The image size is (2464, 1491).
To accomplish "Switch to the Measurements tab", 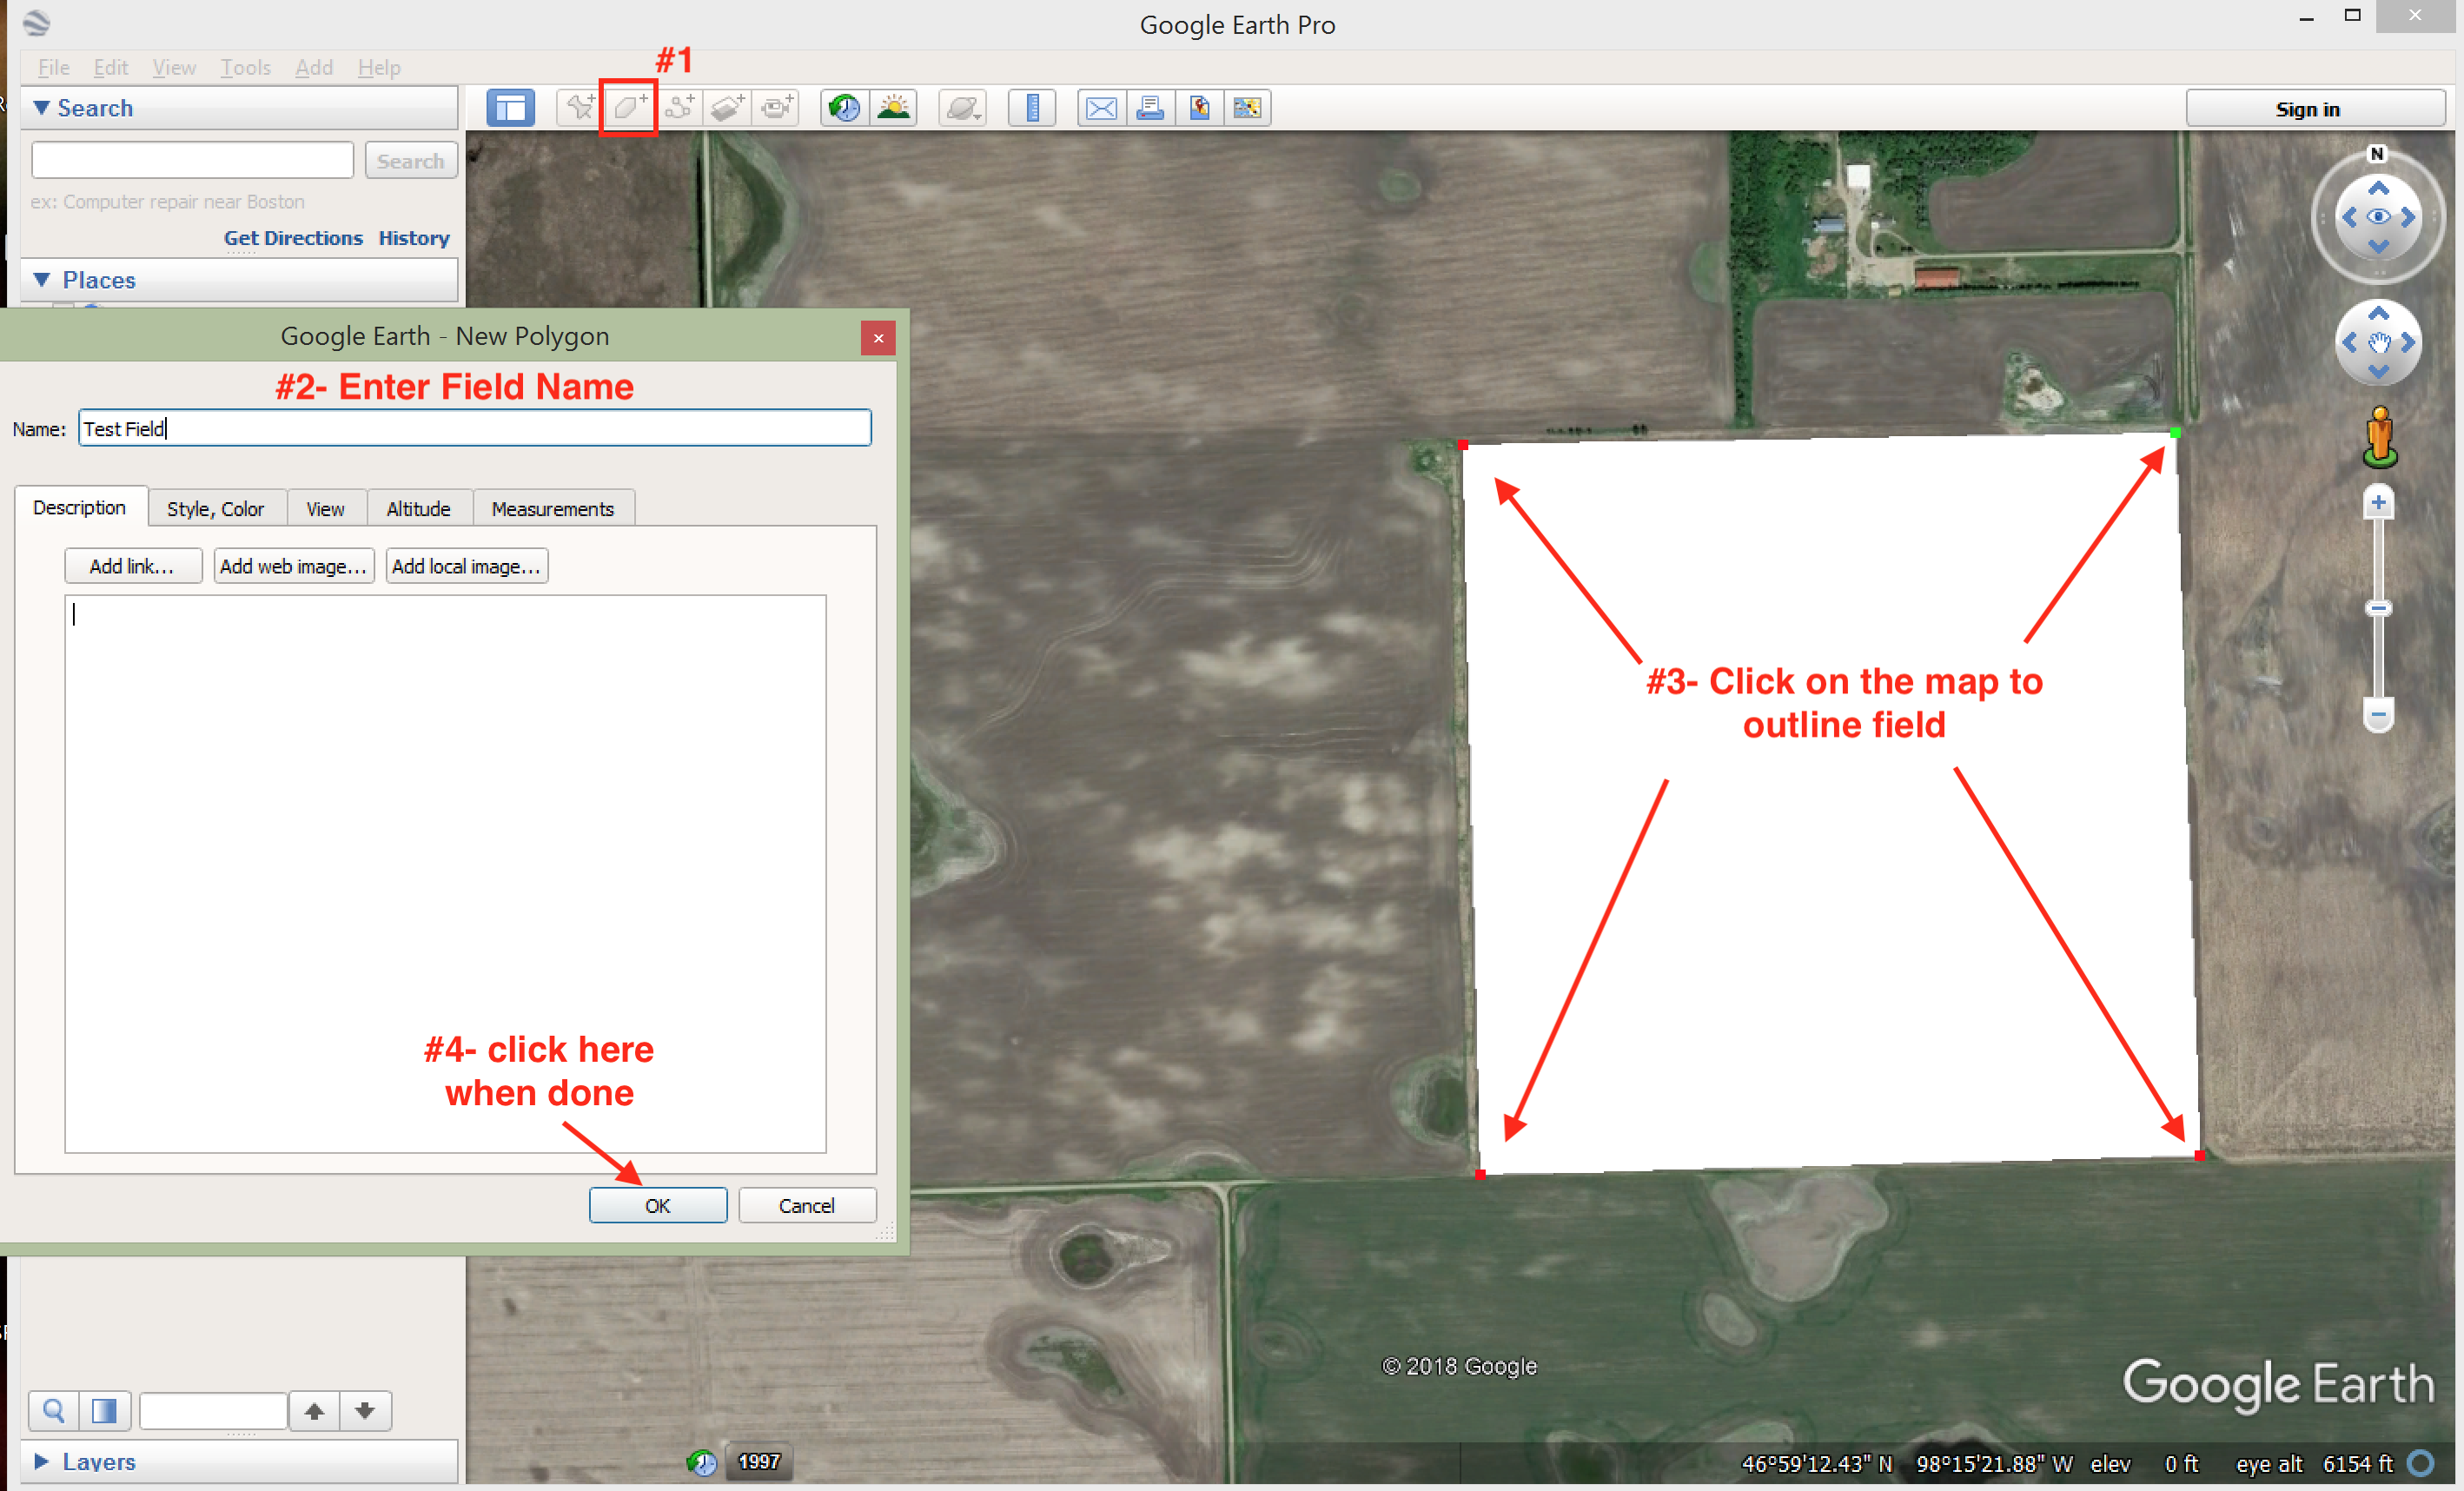I will point(553,508).
